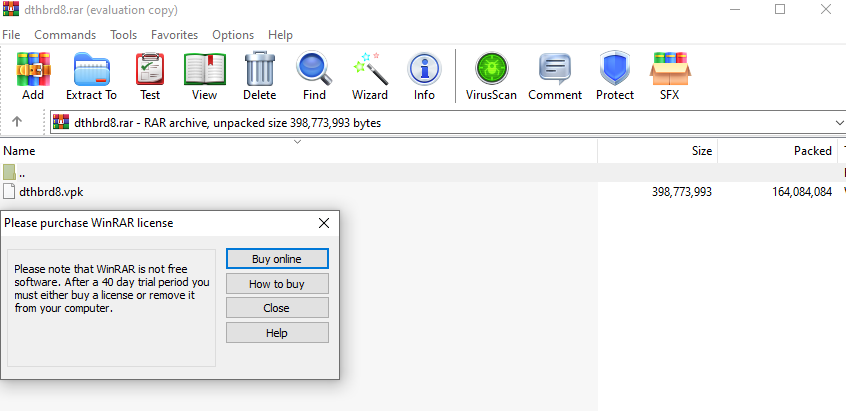Open the Commands menu

click(65, 34)
